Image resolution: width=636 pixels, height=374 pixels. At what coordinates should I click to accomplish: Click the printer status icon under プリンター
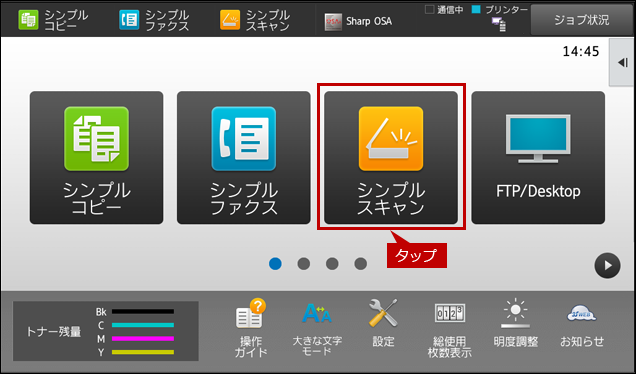(499, 24)
